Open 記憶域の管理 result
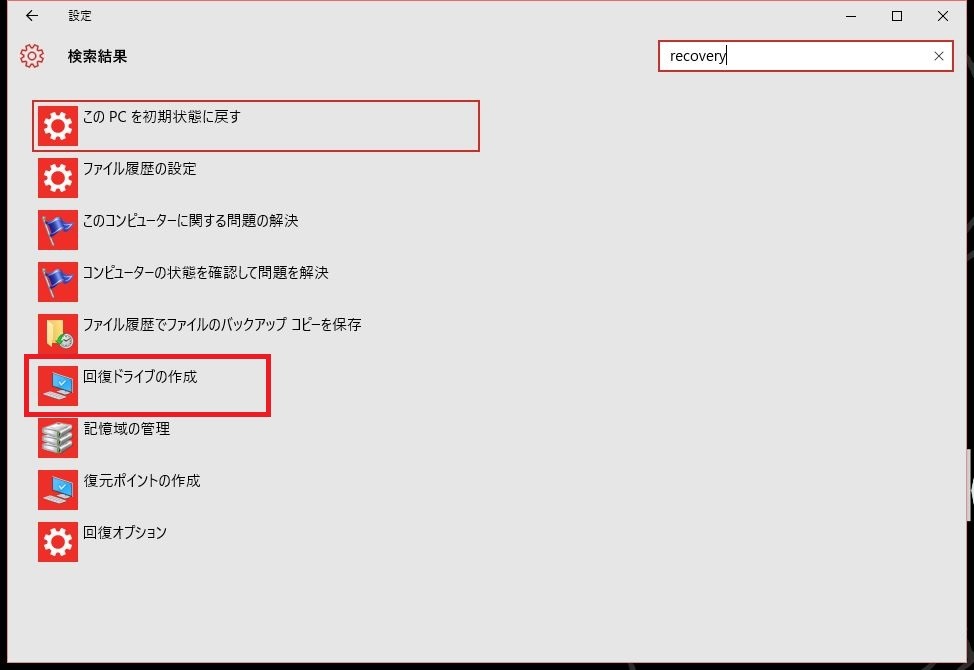974x670 pixels. [x=127, y=428]
